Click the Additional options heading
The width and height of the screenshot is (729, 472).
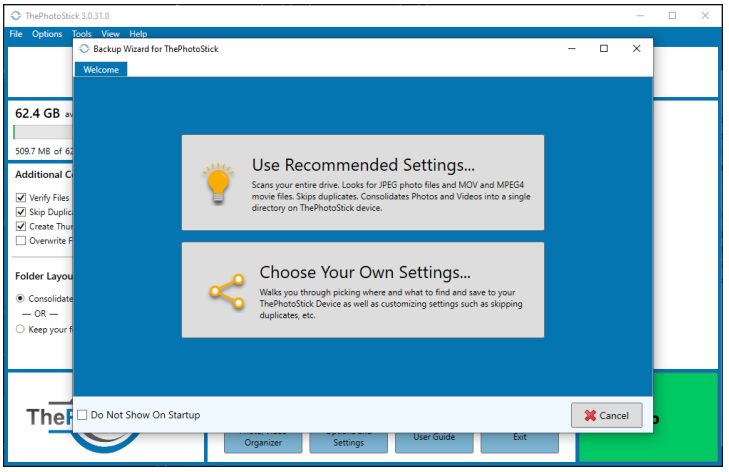click(44, 174)
